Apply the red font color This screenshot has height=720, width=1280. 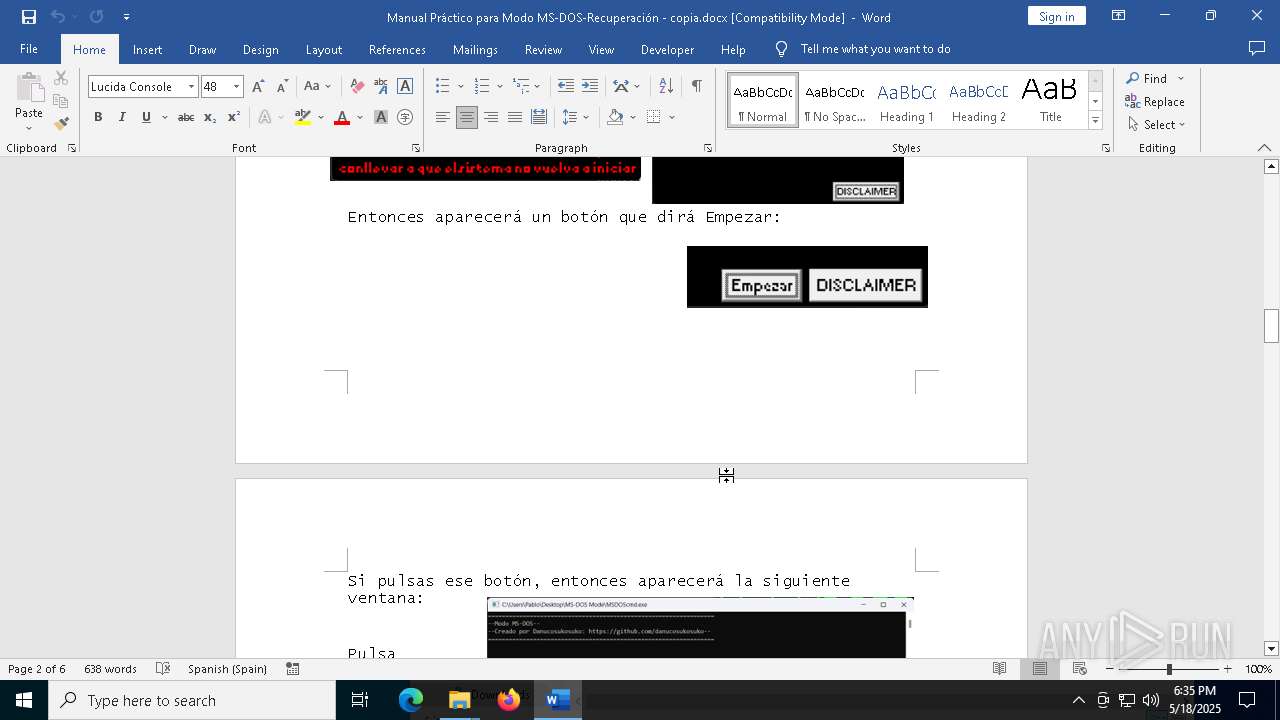pyautogui.click(x=342, y=117)
